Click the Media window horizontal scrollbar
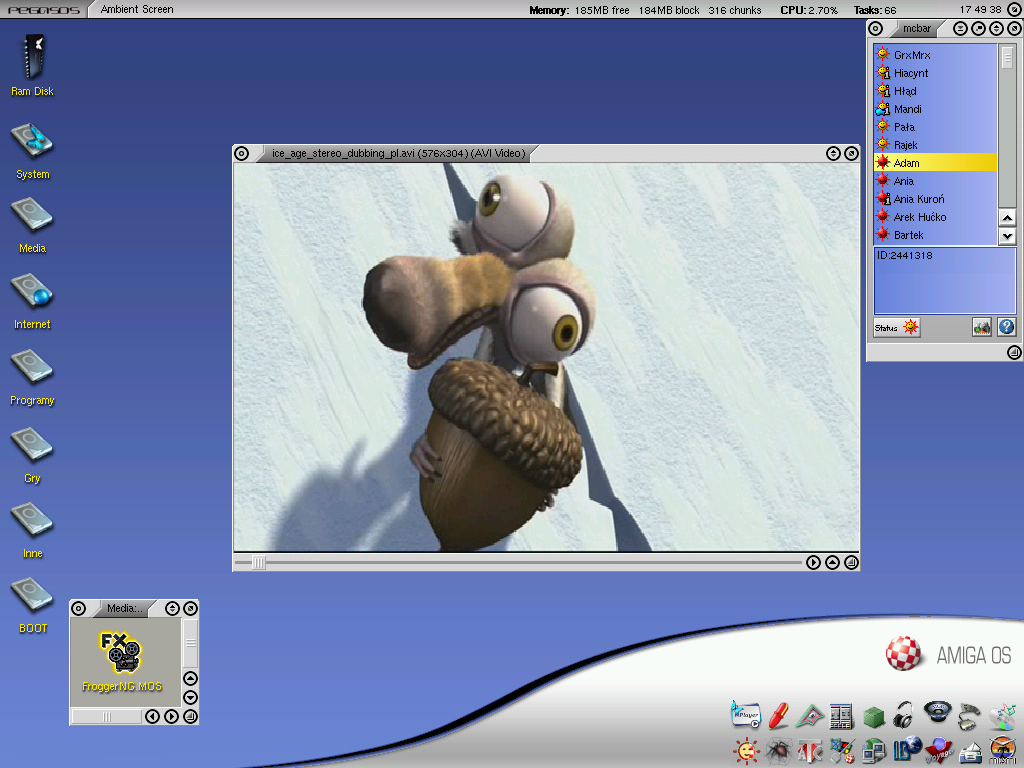Image resolution: width=1024 pixels, height=768 pixels. (106, 716)
